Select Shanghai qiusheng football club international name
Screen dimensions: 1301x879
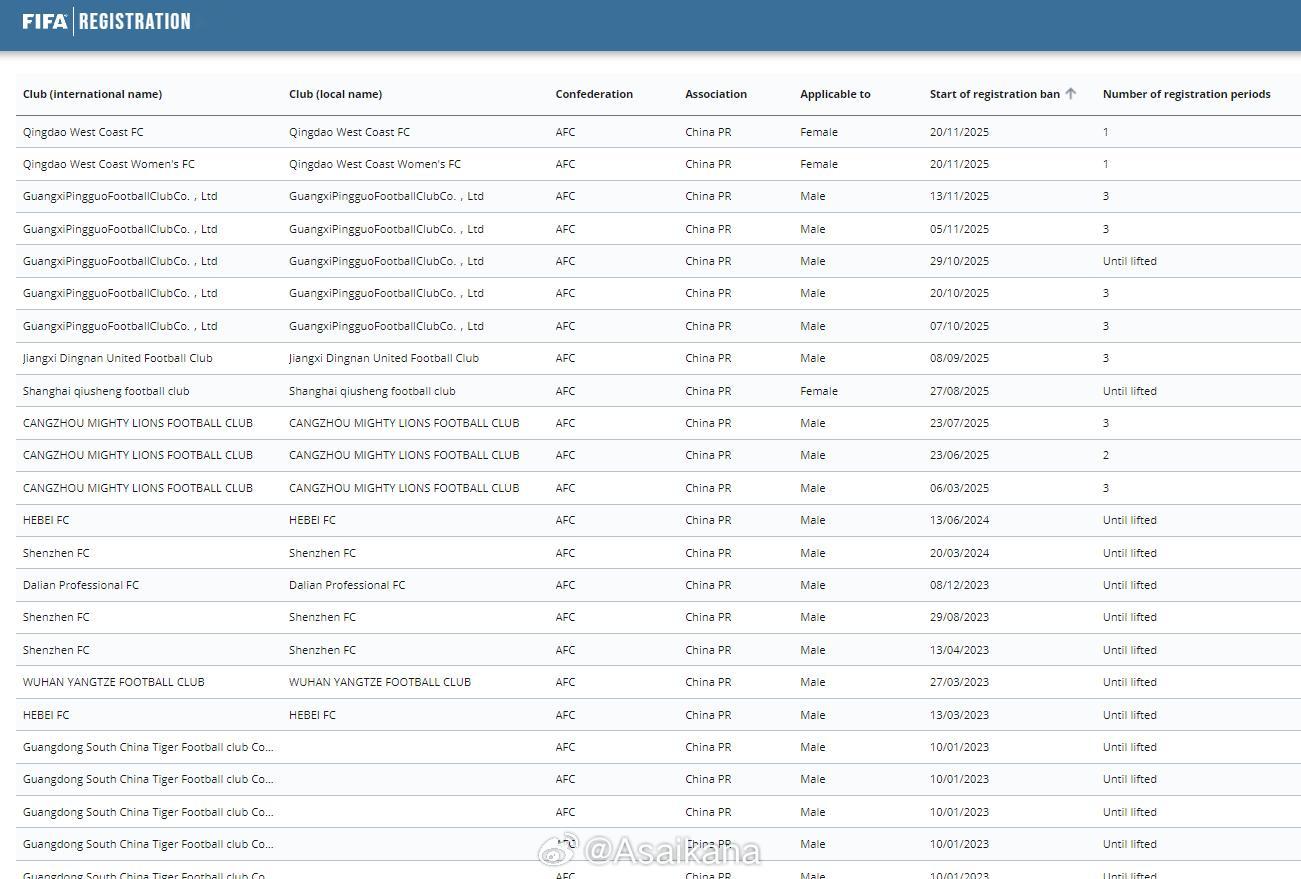click(106, 391)
